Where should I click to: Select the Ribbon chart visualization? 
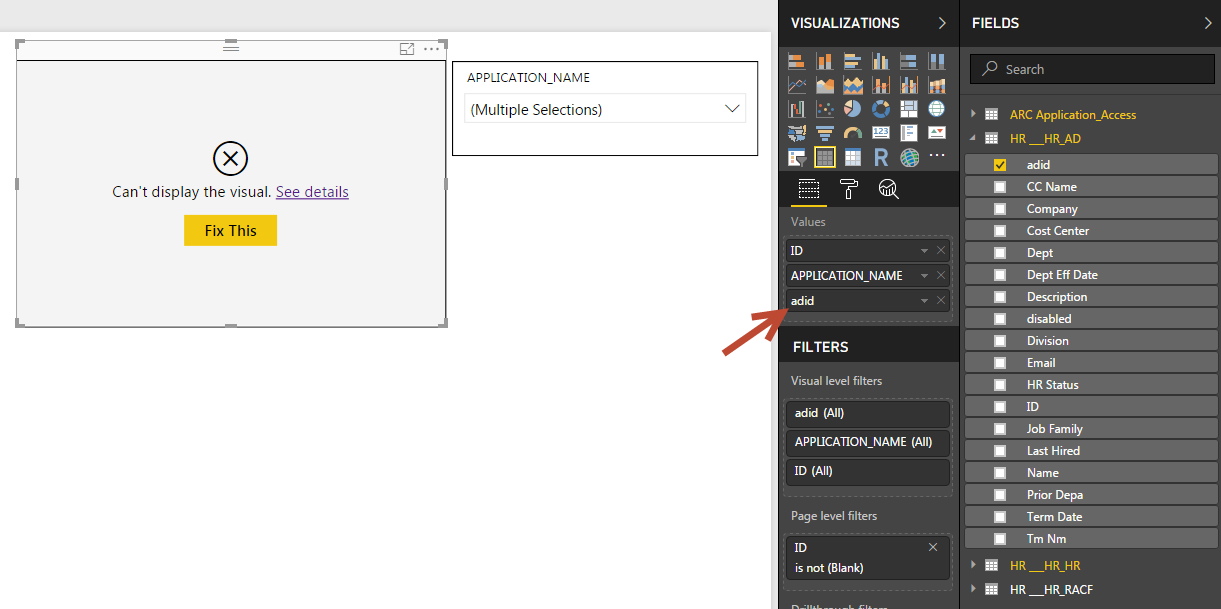click(937, 85)
